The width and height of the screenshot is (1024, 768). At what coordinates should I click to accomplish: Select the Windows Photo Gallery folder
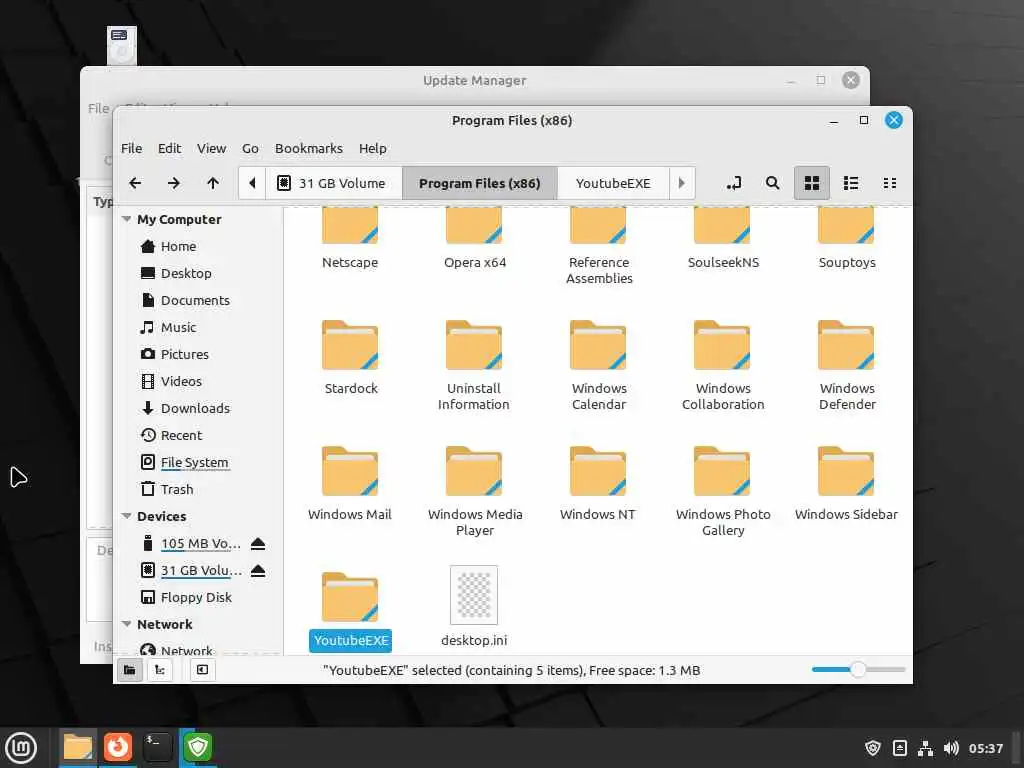(x=723, y=492)
